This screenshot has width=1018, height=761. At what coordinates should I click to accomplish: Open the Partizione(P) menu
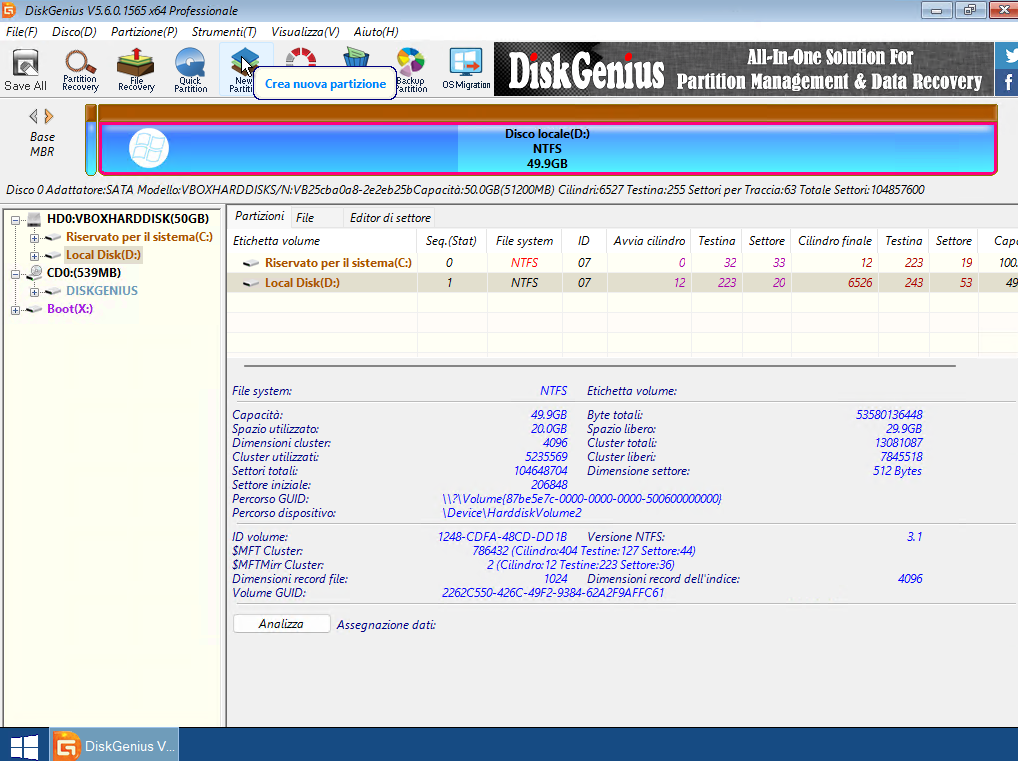(144, 32)
